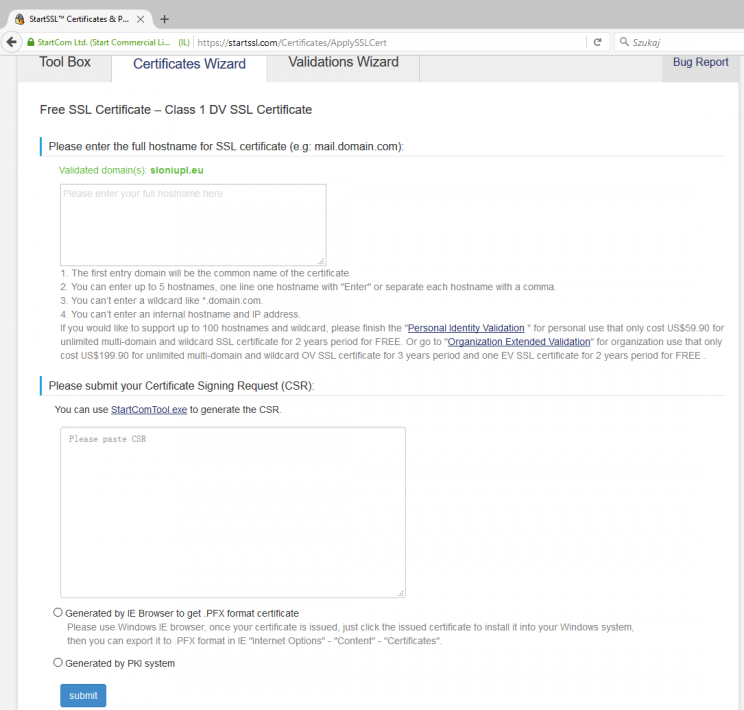The width and height of the screenshot is (744, 710).
Task: Reload the page with the refresh icon
Action: click(x=597, y=42)
